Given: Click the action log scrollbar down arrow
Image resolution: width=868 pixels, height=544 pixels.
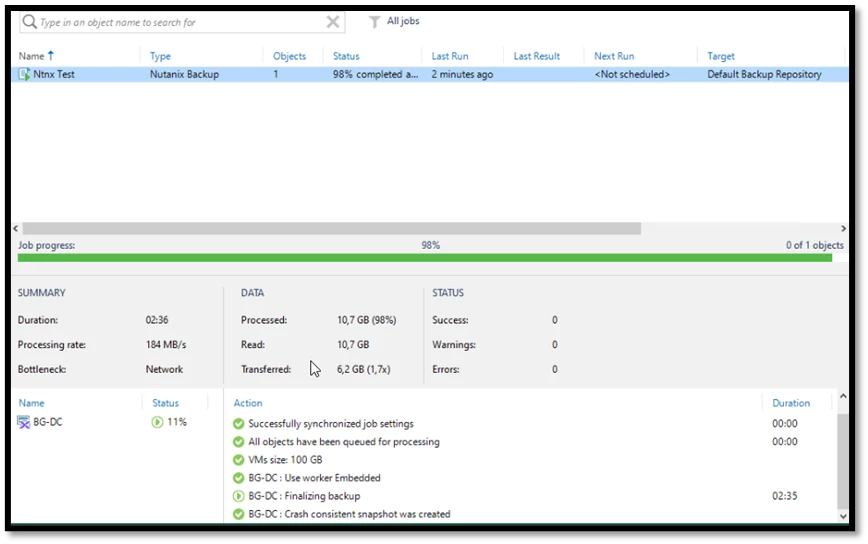Looking at the screenshot, I should pyautogui.click(x=843, y=516).
